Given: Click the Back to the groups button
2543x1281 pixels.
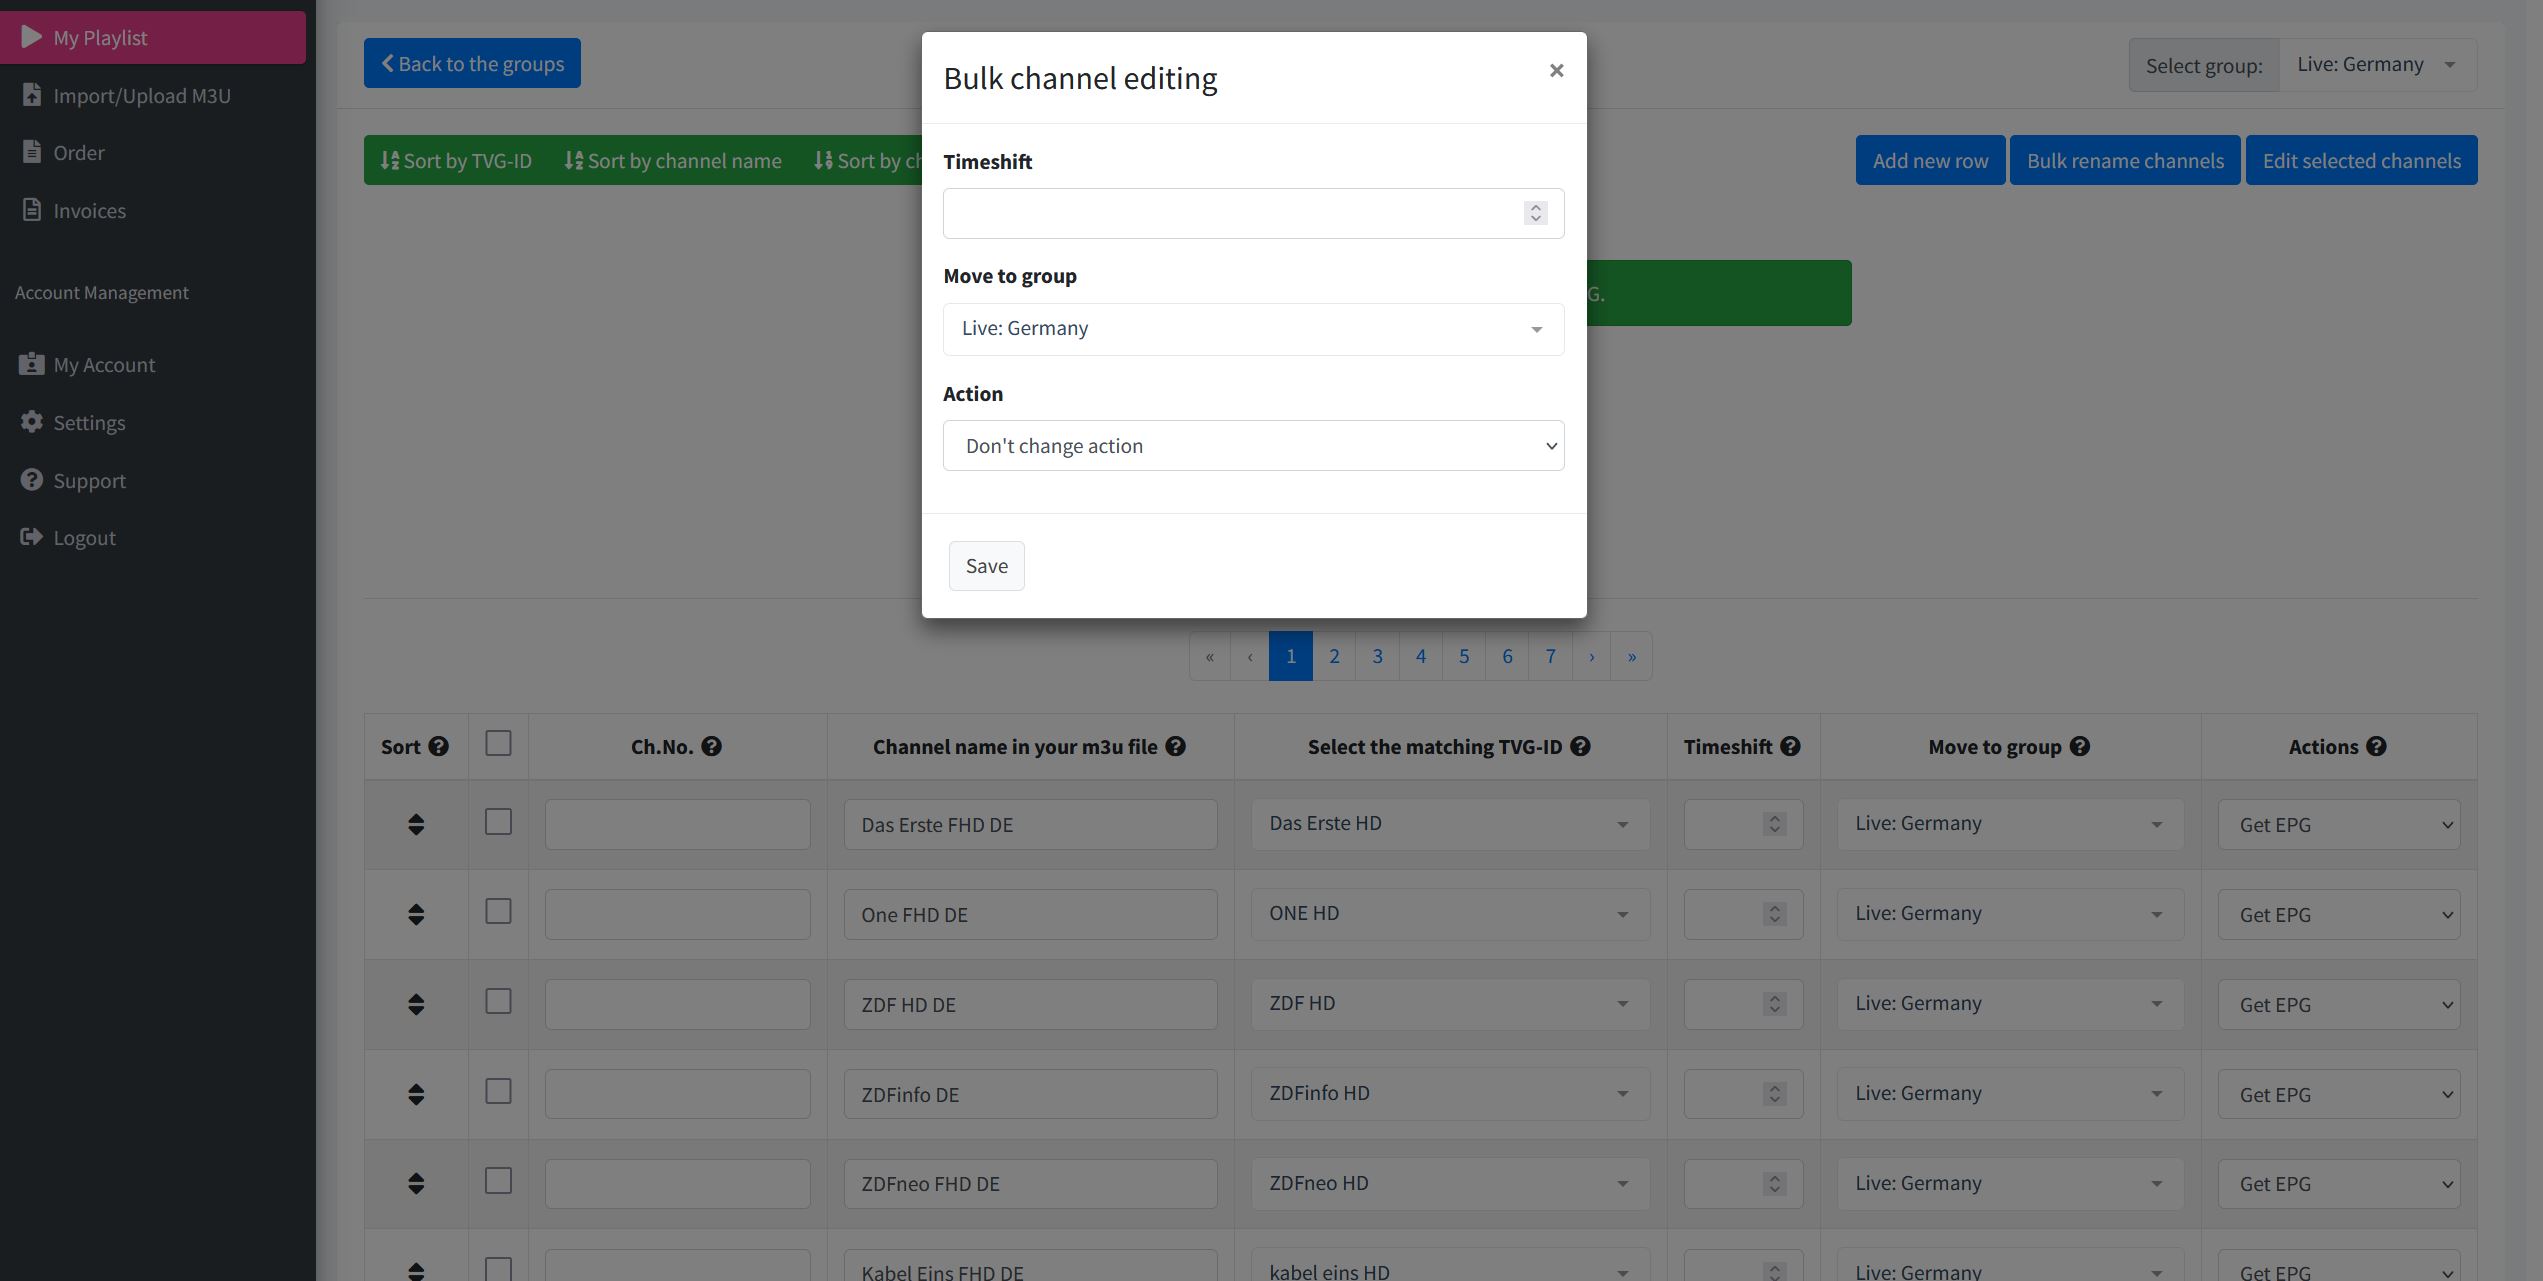Looking at the screenshot, I should (471, 62).
